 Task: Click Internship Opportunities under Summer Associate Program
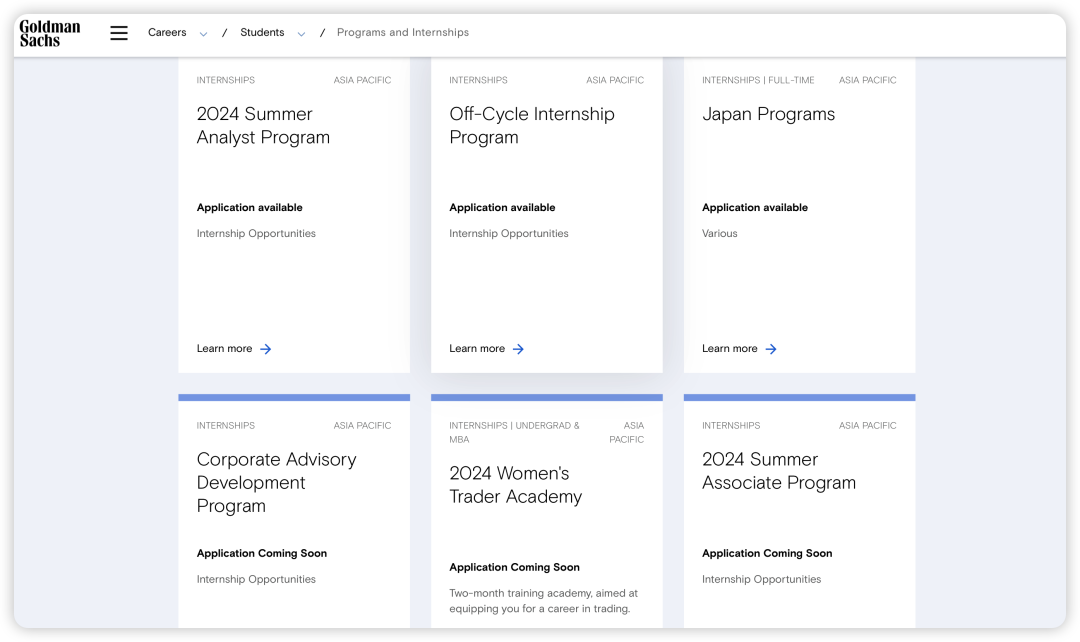(762, 579)
